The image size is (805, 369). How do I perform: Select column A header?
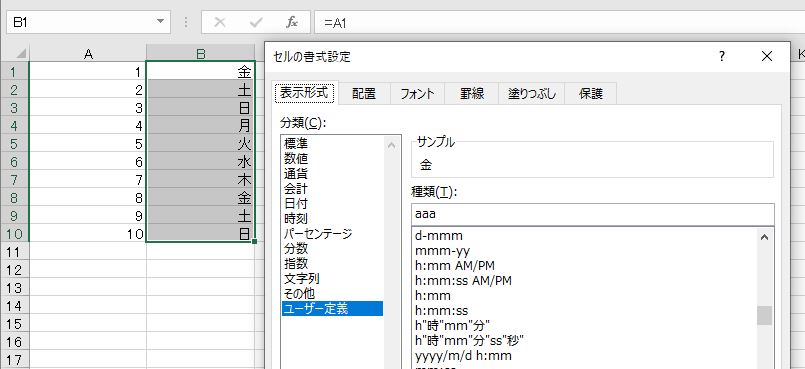(x=88, y=53)
